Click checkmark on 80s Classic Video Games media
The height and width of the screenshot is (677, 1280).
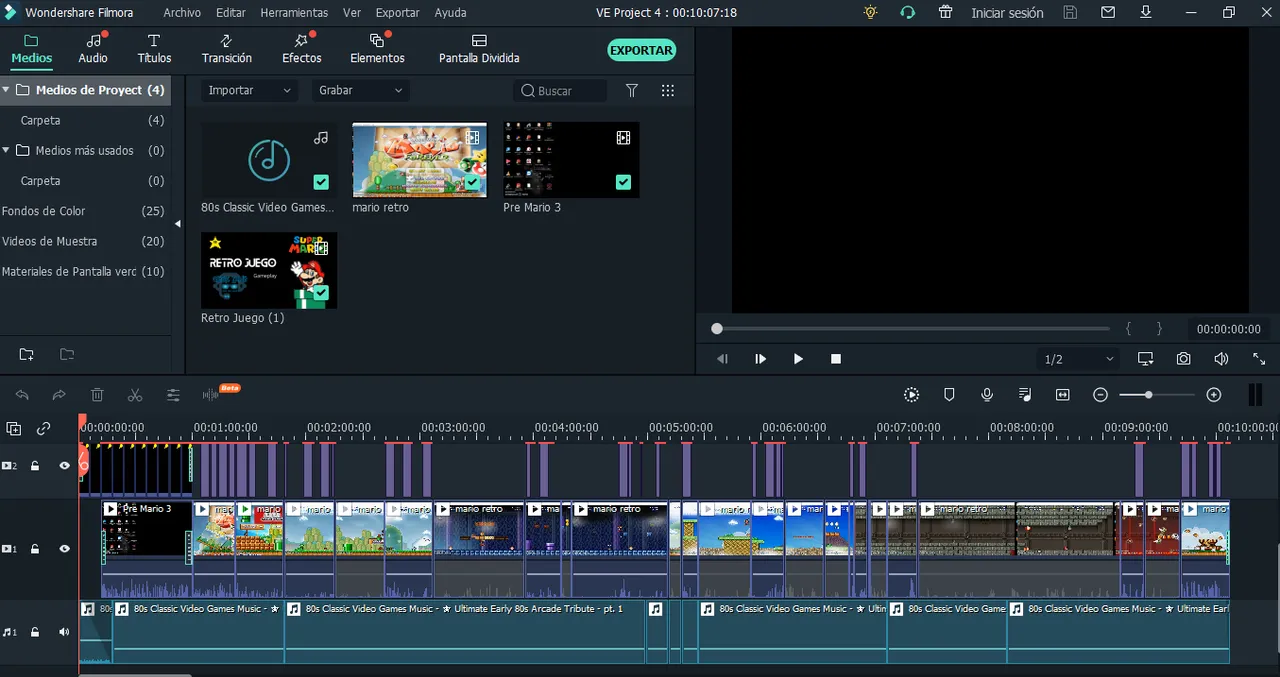[321, 182]
